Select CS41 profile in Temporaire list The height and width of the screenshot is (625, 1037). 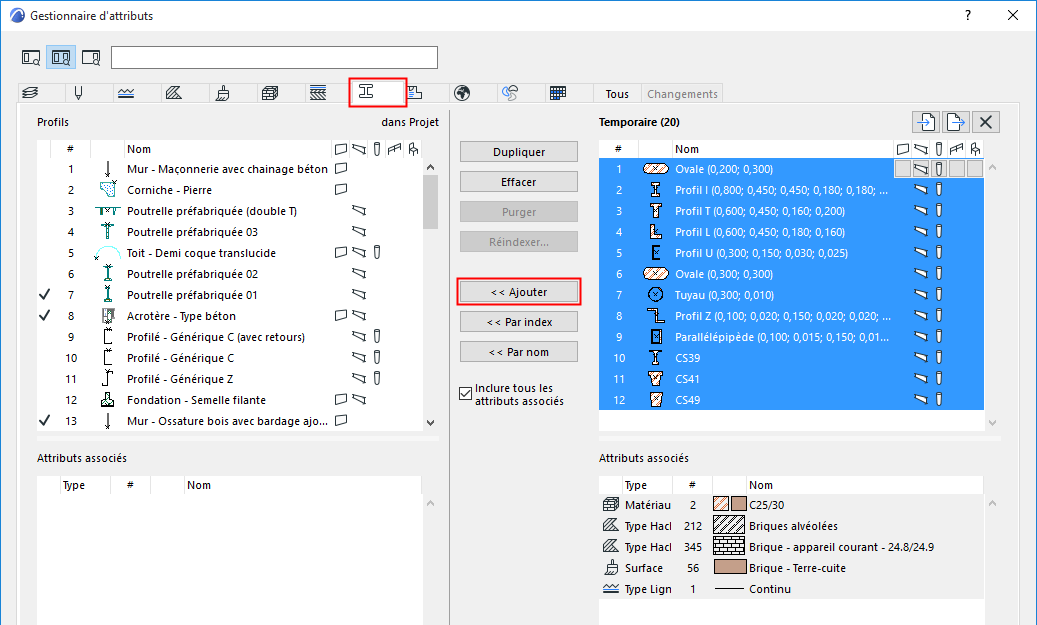click(791, 379)
